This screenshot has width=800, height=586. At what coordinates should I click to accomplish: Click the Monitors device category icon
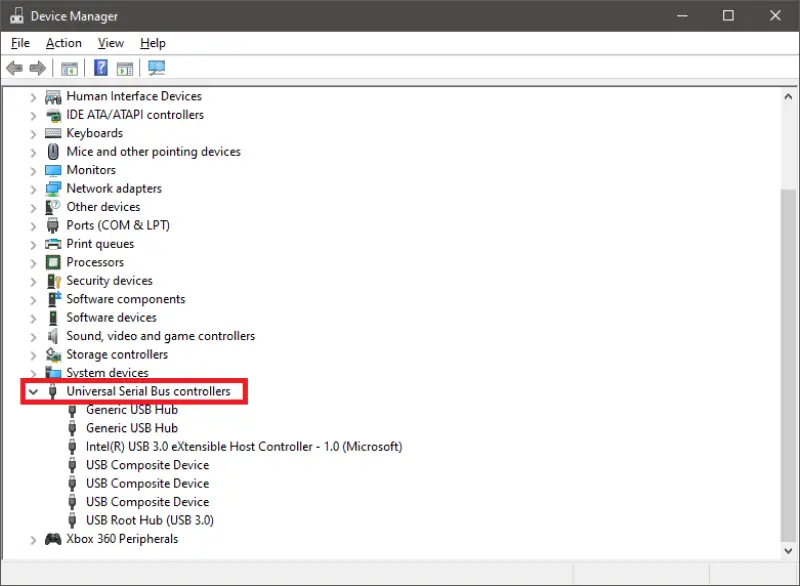[x=52, y=170]
